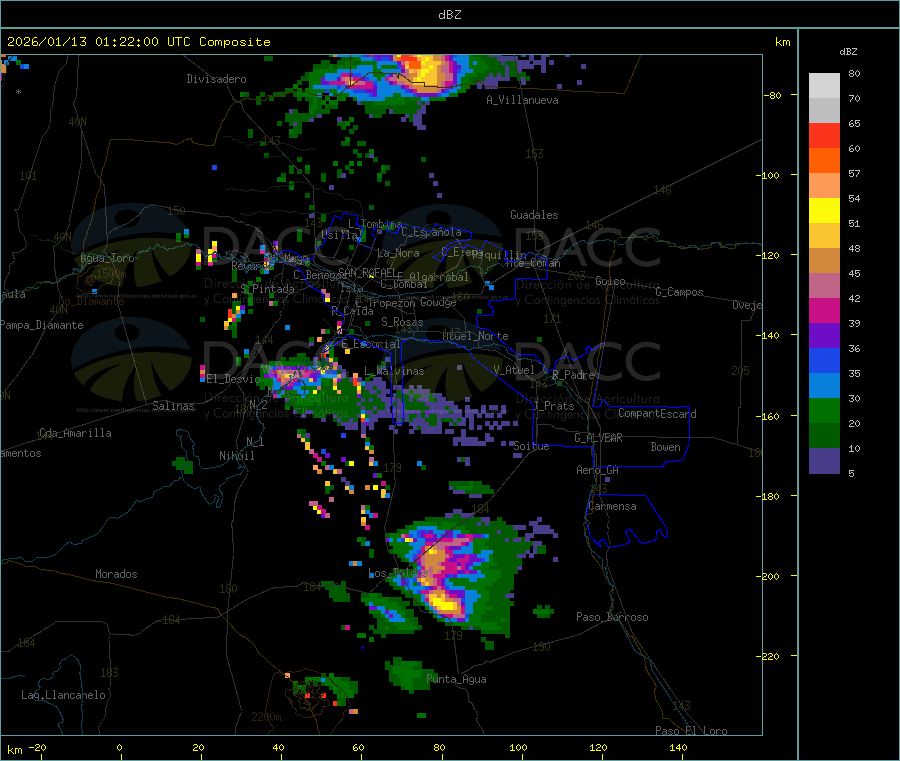Viewport: 900px width, 761px height.
Task: Click the 'Salinas' map label
Action: coord(173,406)
